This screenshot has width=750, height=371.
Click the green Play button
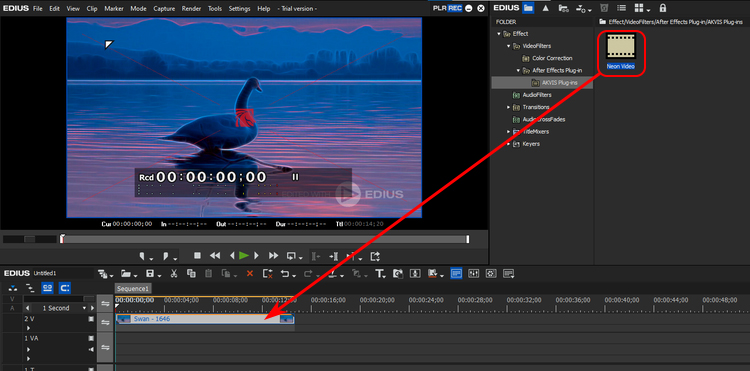[244, 256]
